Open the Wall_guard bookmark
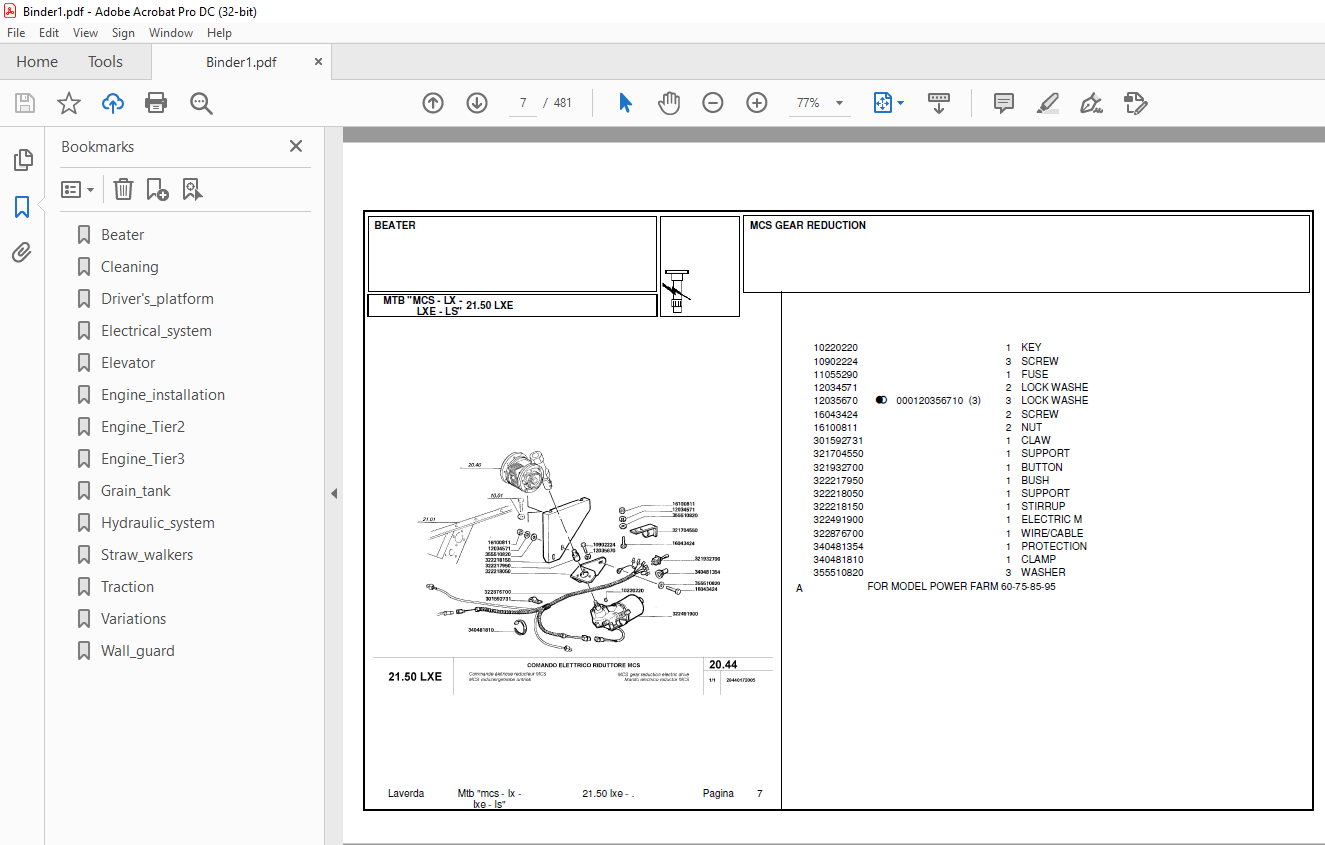Screen dimensions: 1325x845 [x=137, y=651]
